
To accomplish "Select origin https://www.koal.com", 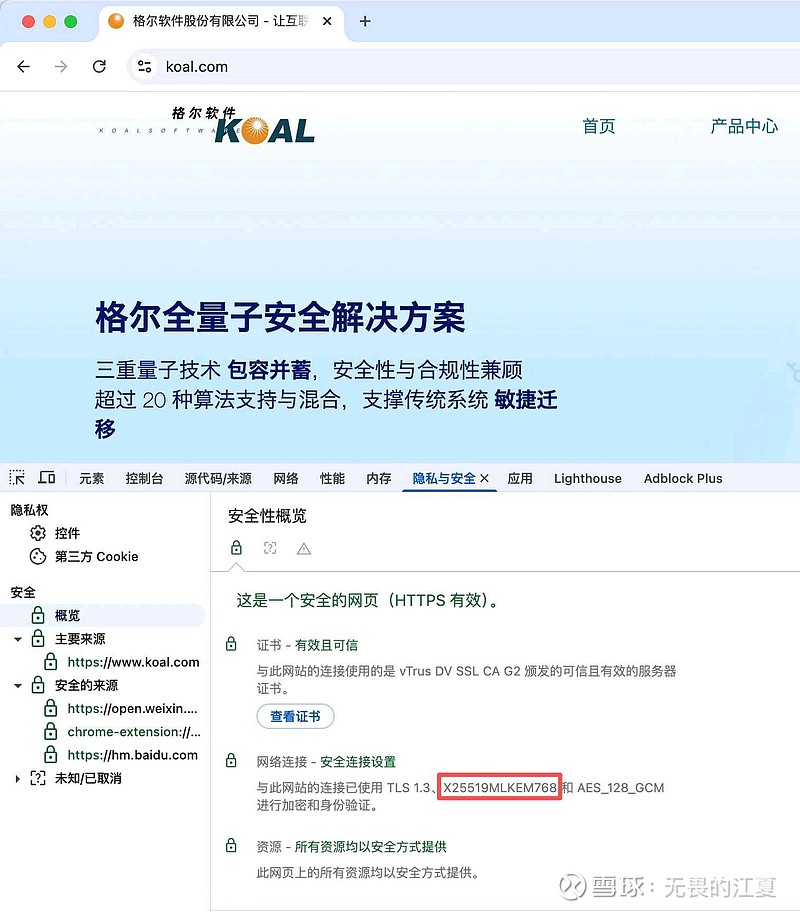I will (x=133, y=662).
